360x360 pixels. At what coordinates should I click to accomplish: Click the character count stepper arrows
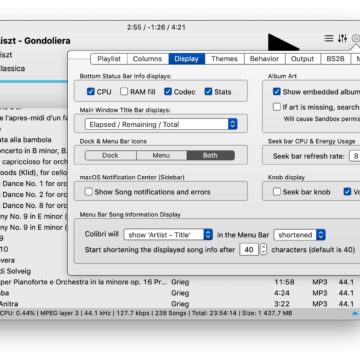pyautogui.click(x=263, y=249)
